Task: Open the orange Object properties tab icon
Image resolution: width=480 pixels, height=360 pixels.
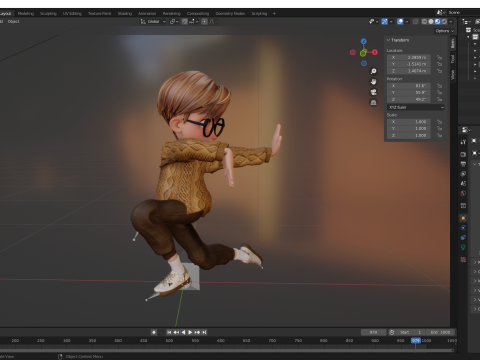Action: [x=463, y=218]
